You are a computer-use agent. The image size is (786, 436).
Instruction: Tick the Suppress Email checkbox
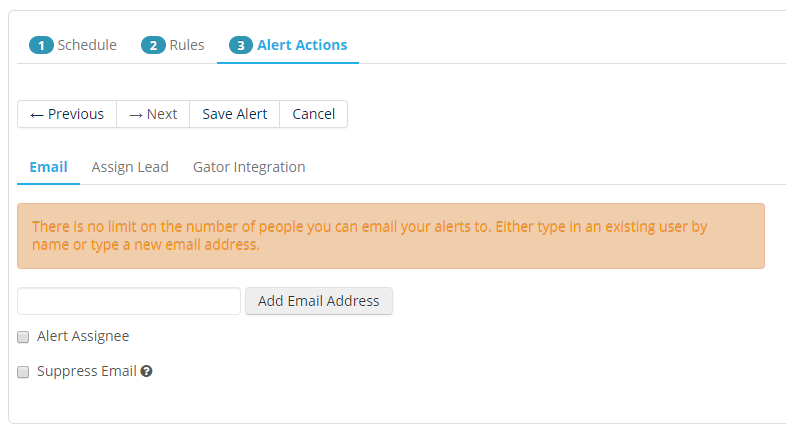(23, 372)
